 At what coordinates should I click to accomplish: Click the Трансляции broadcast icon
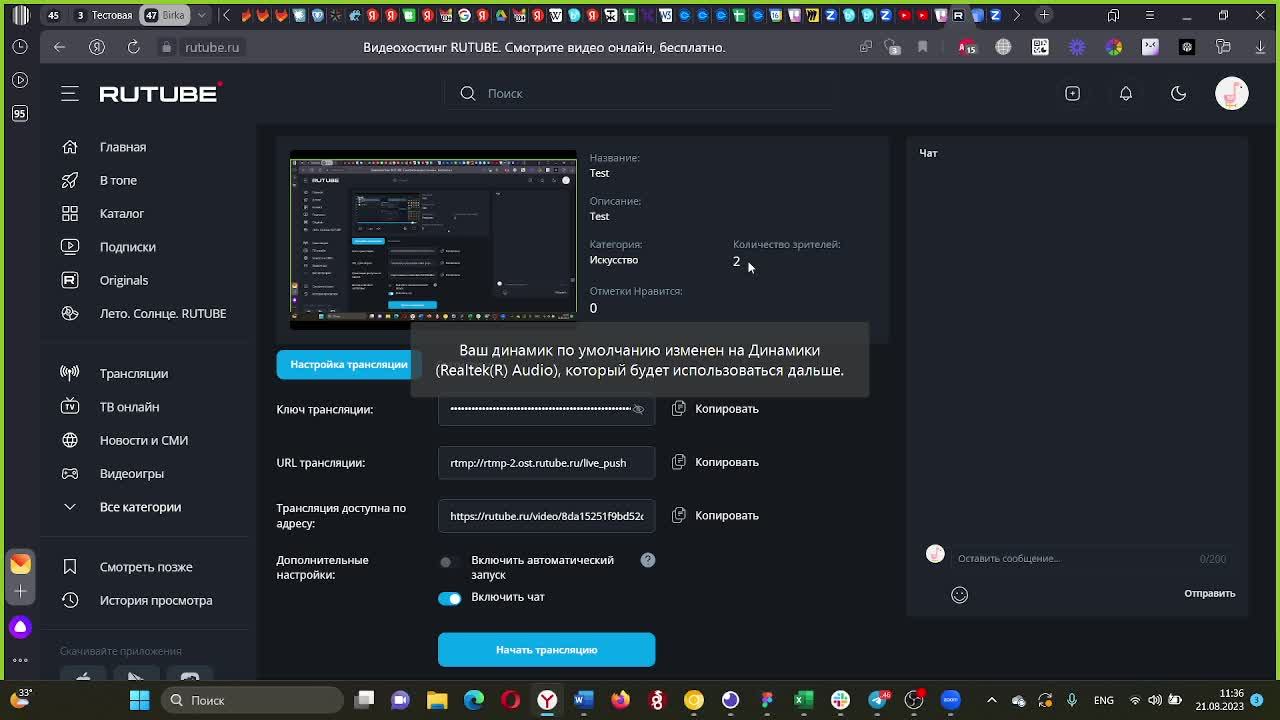(70, 373)
